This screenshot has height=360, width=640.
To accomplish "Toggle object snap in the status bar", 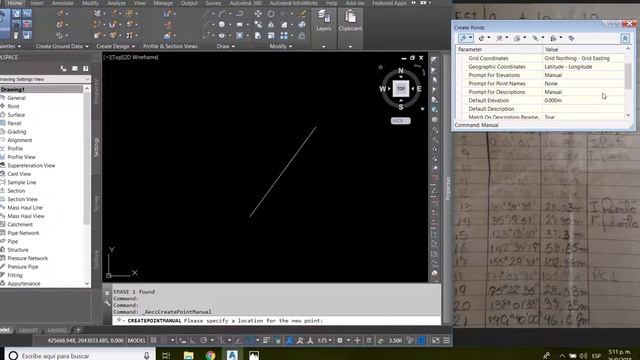I will [250, 340].
